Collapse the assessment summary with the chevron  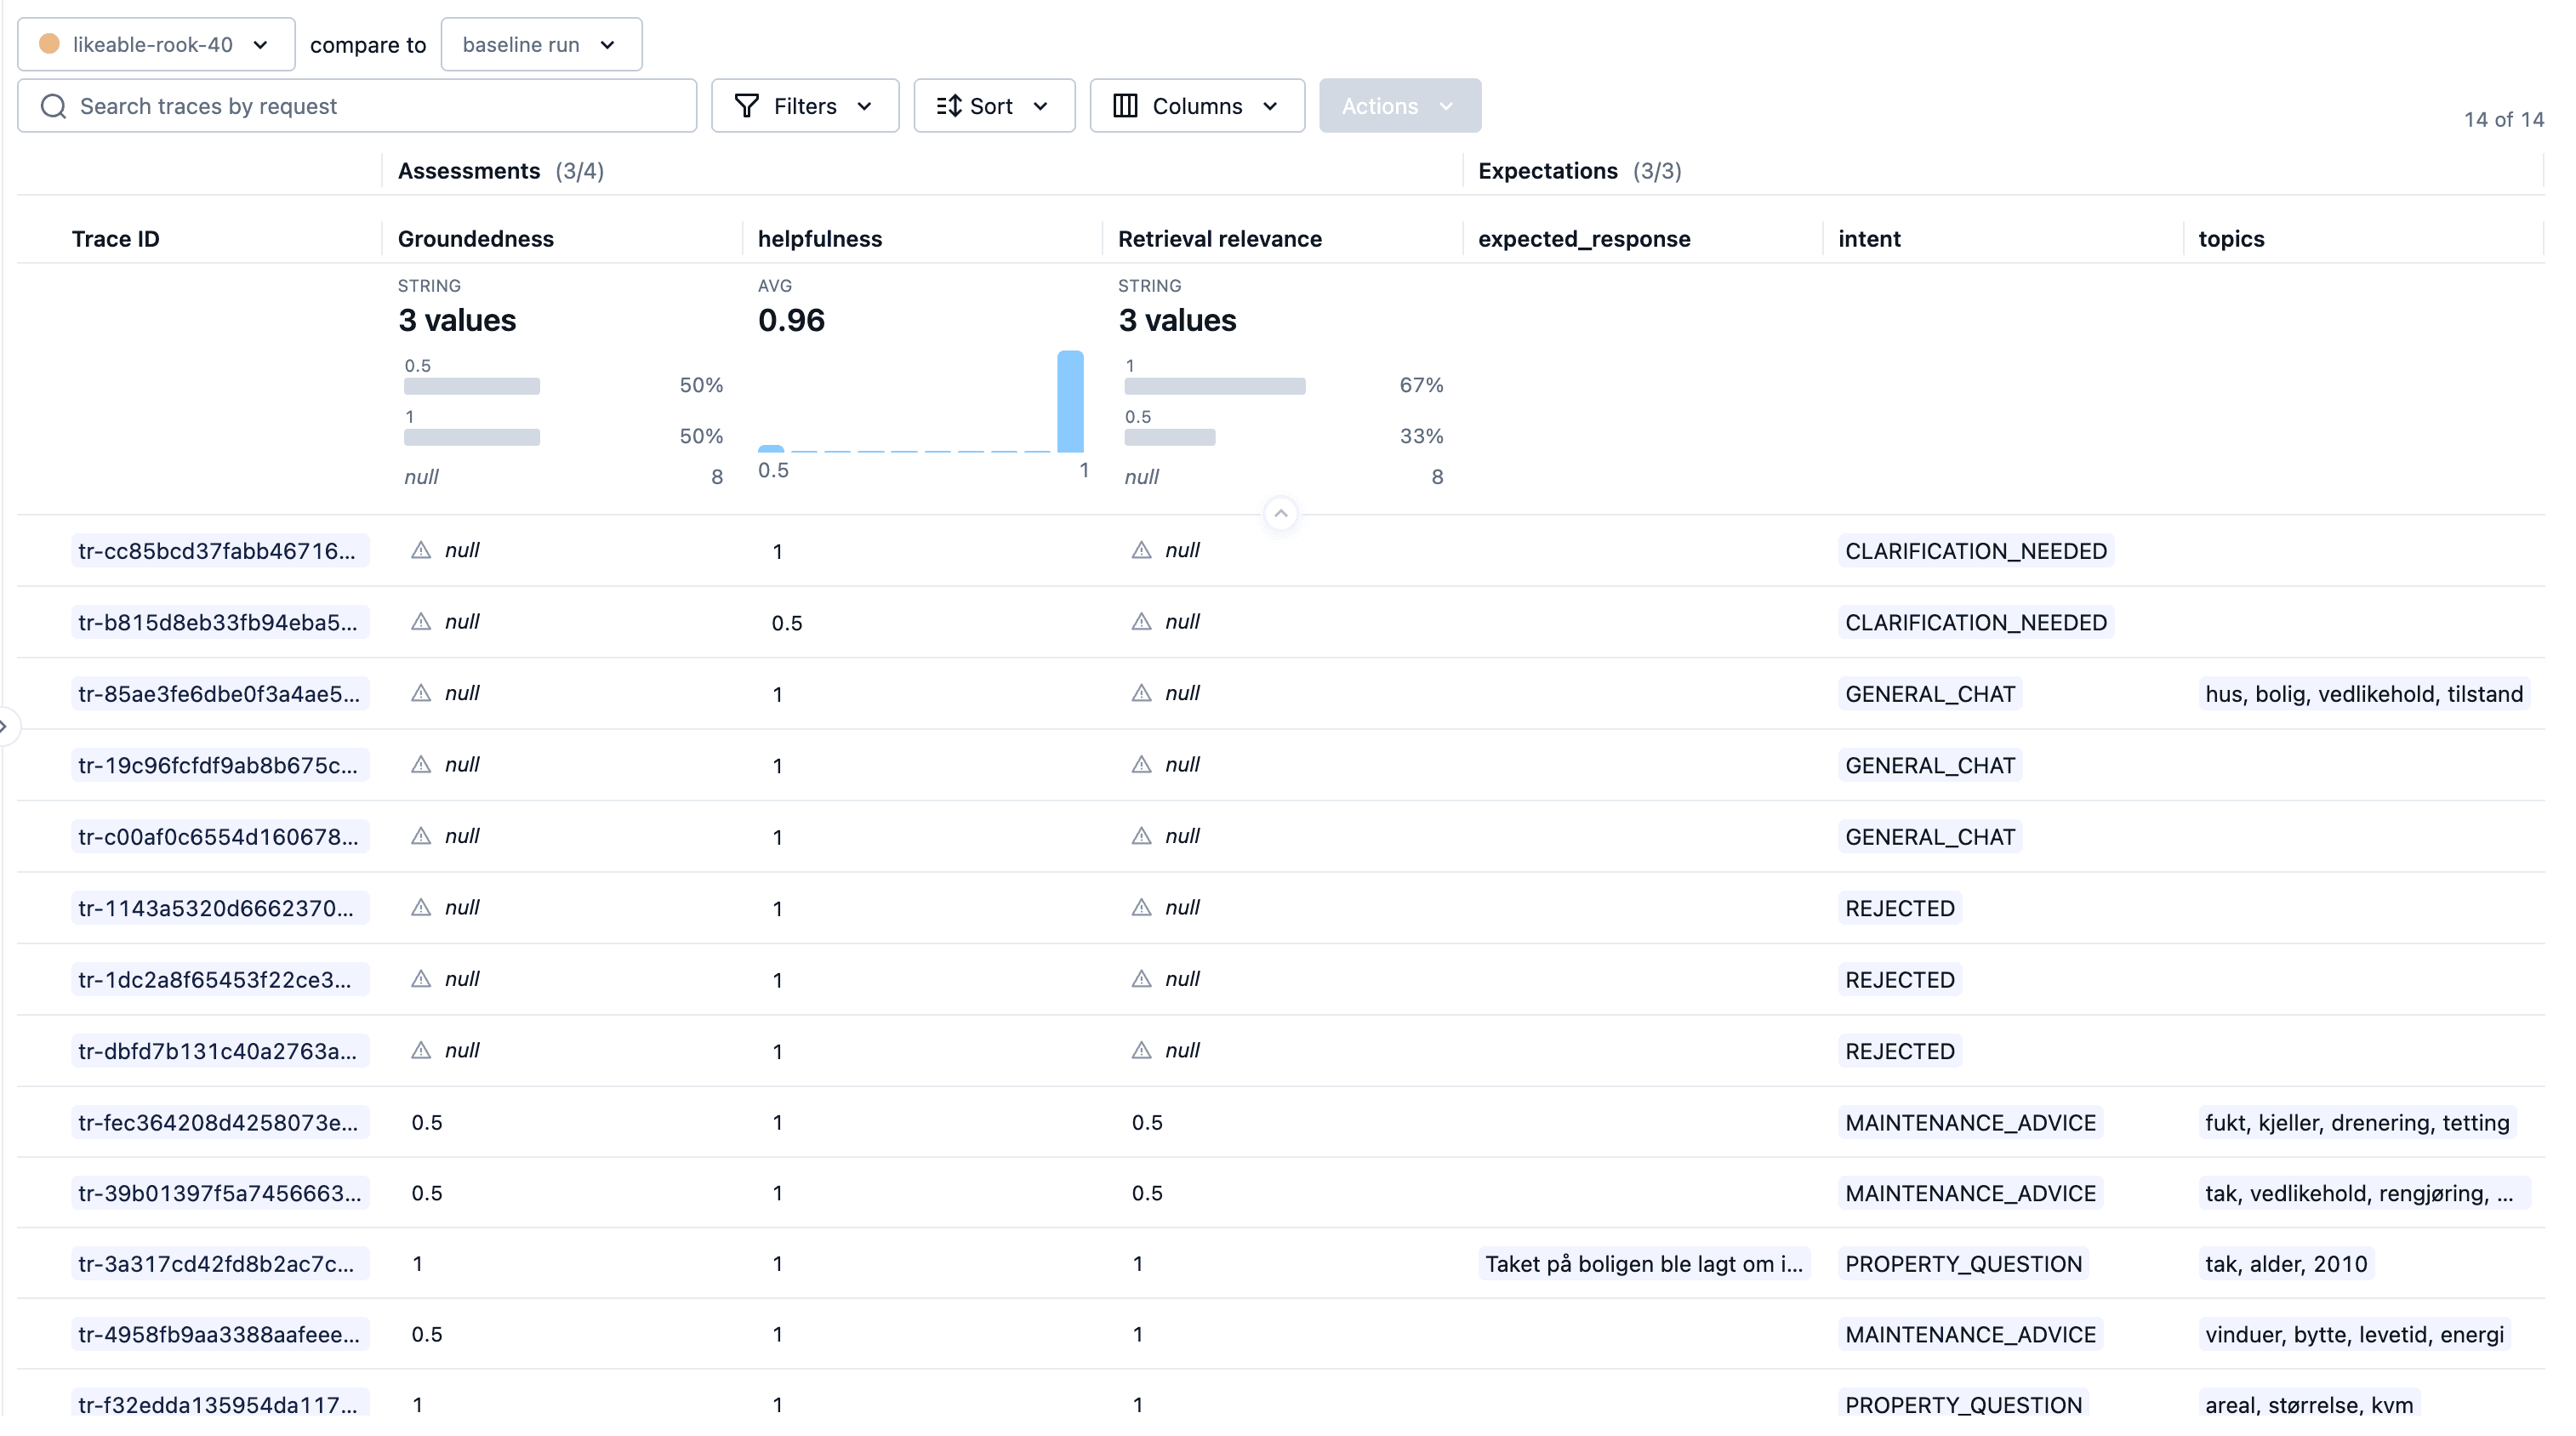pyautogui.click(x=1281, y=513)
